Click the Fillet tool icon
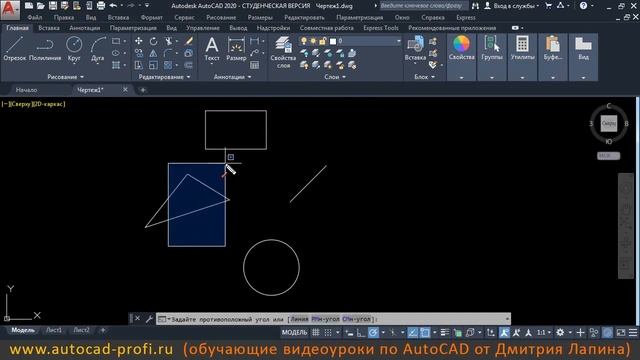This screenshot has width=640, height=360. point(168,53)
